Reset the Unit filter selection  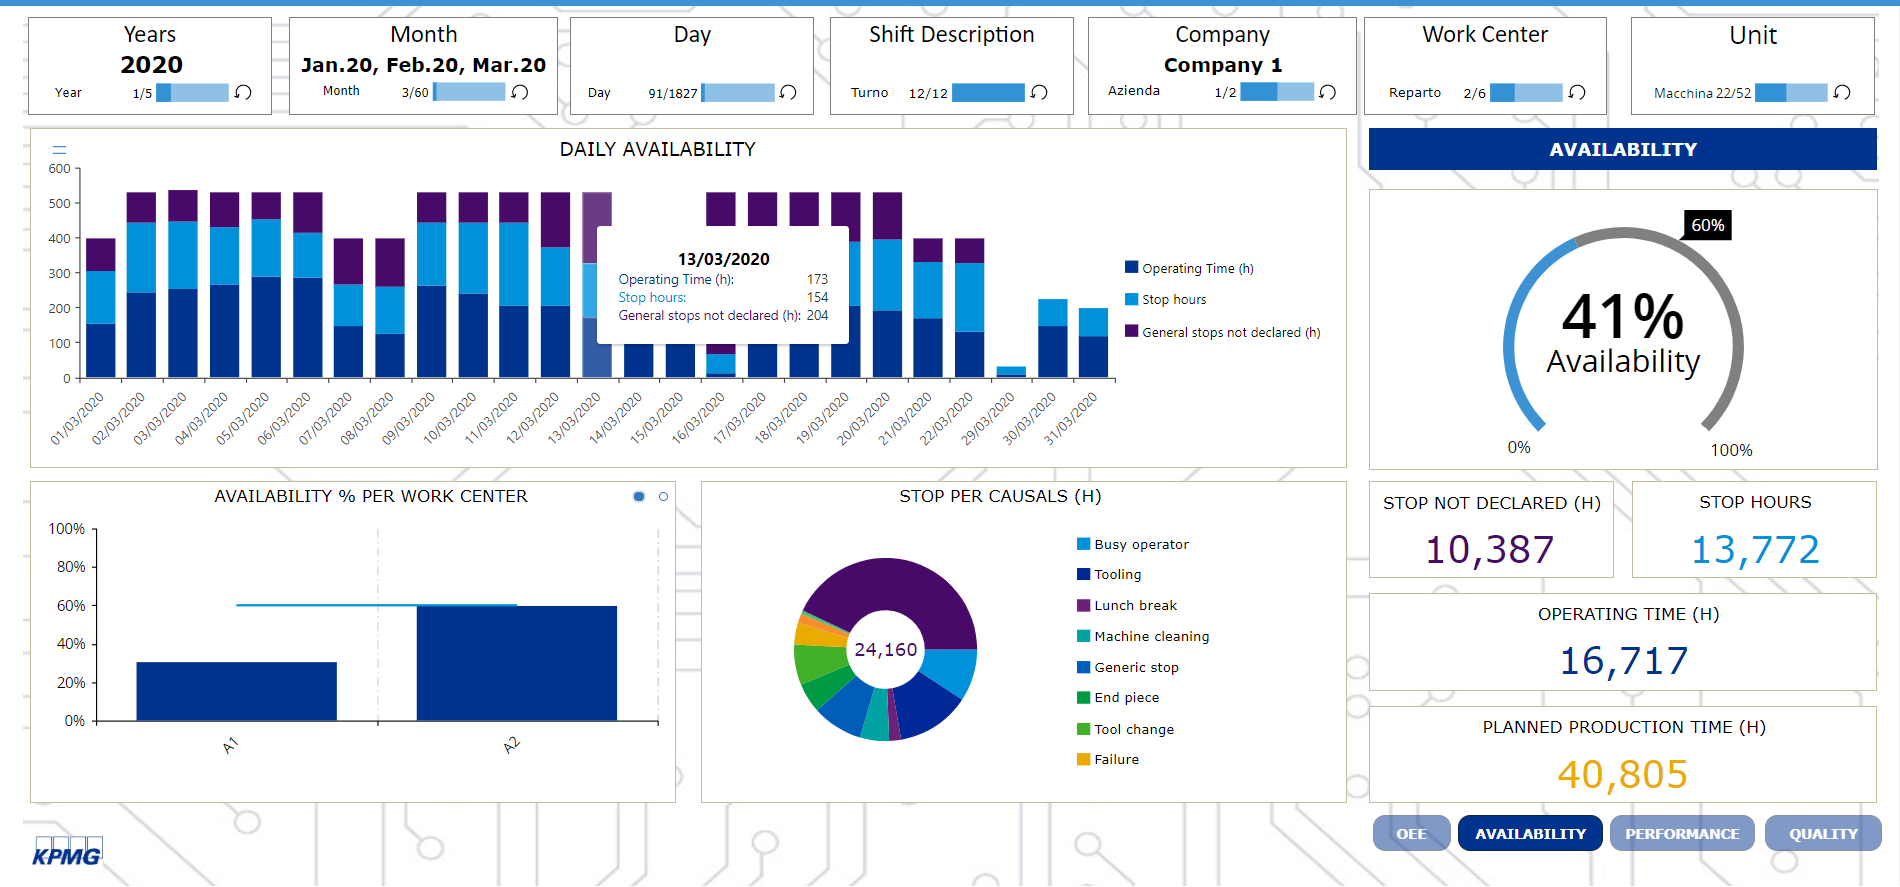pyautogui.click(x=1842, y=93)
